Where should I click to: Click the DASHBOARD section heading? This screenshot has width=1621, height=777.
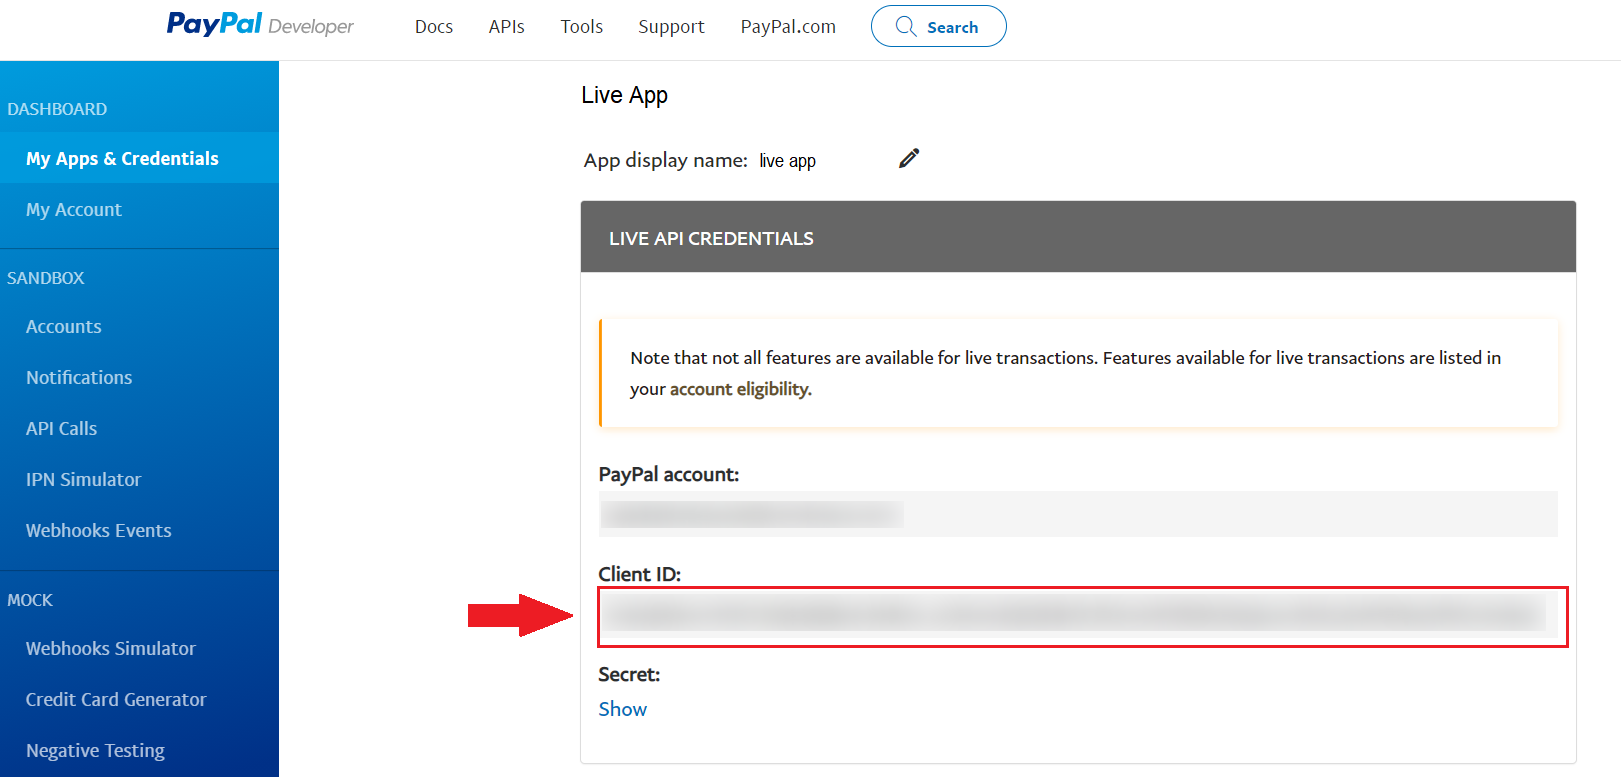57,109
